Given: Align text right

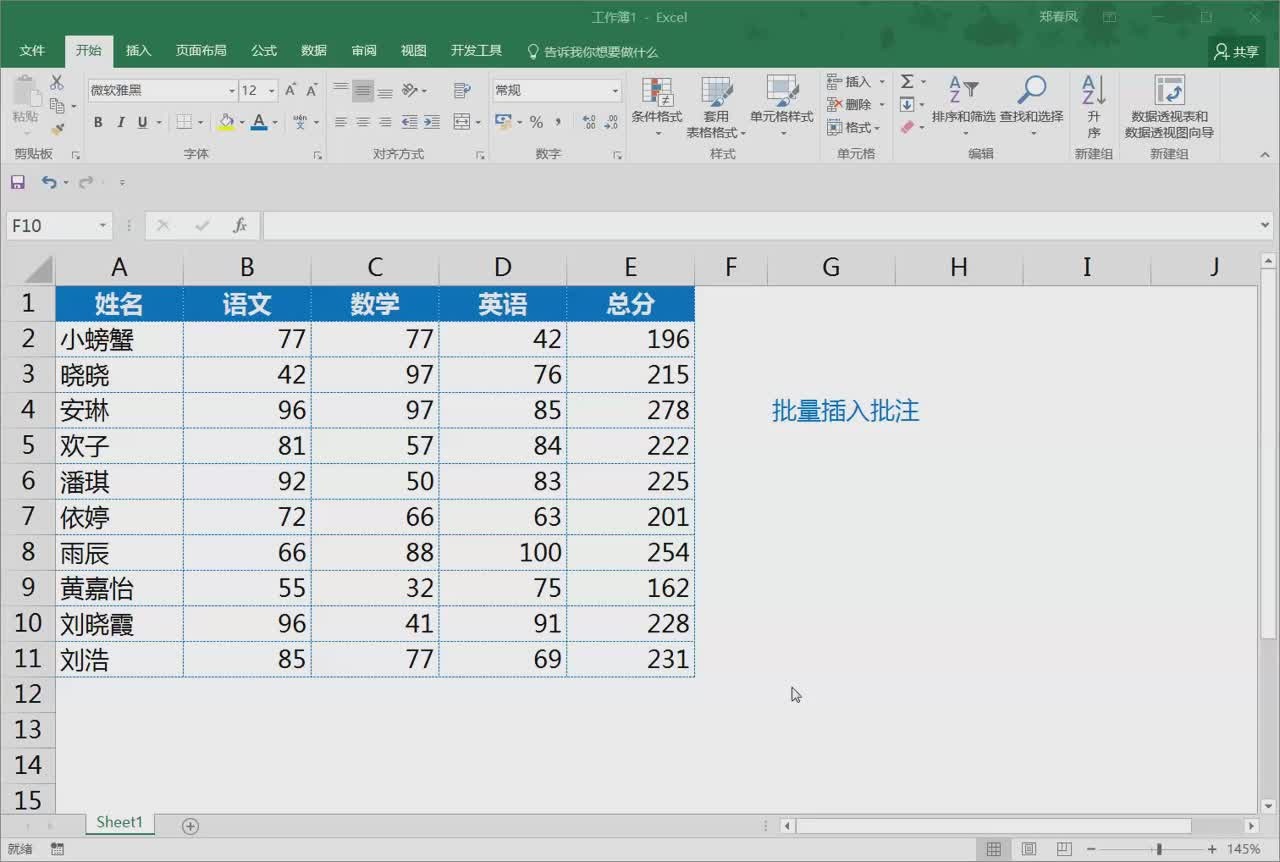Looking at the screenshot, I should pyautogui.click(x=385, y=122).
